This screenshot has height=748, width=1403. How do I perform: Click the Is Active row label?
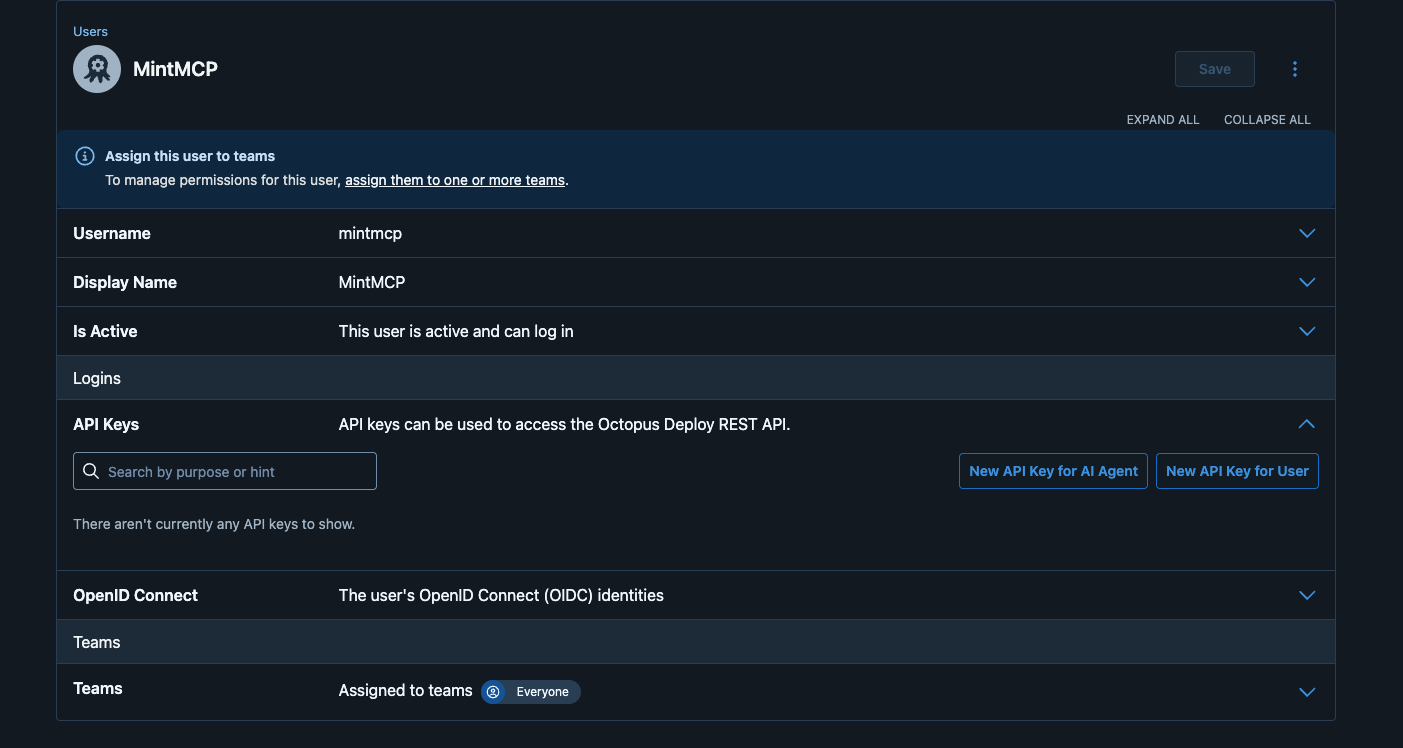105,331
